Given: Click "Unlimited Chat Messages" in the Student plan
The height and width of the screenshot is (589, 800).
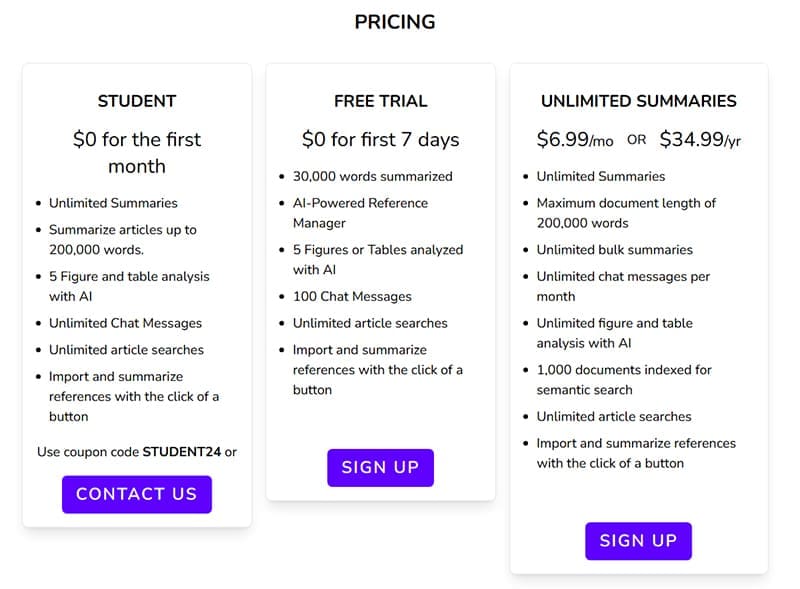Looking at the screenshot, I should [x=125, y=323].
